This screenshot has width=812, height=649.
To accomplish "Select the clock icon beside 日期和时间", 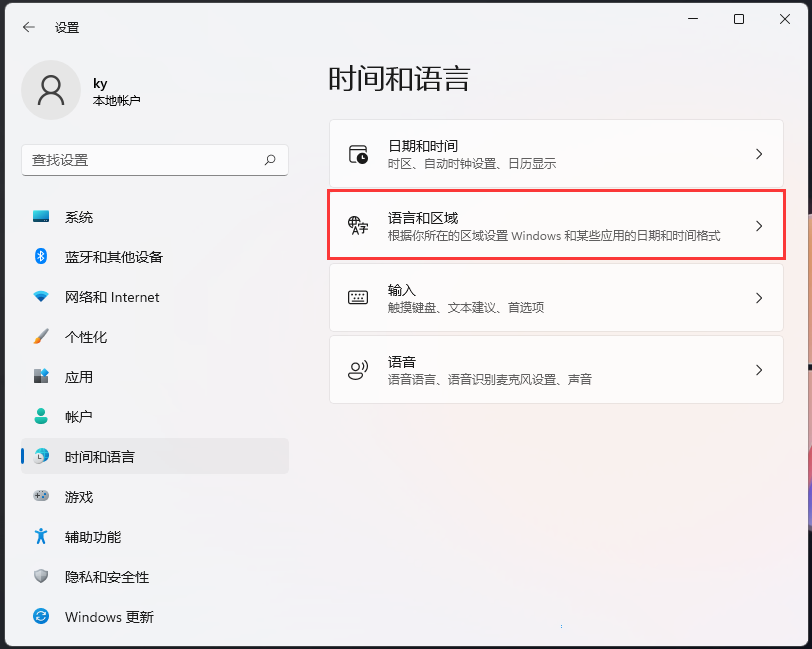I will point(358,154).
